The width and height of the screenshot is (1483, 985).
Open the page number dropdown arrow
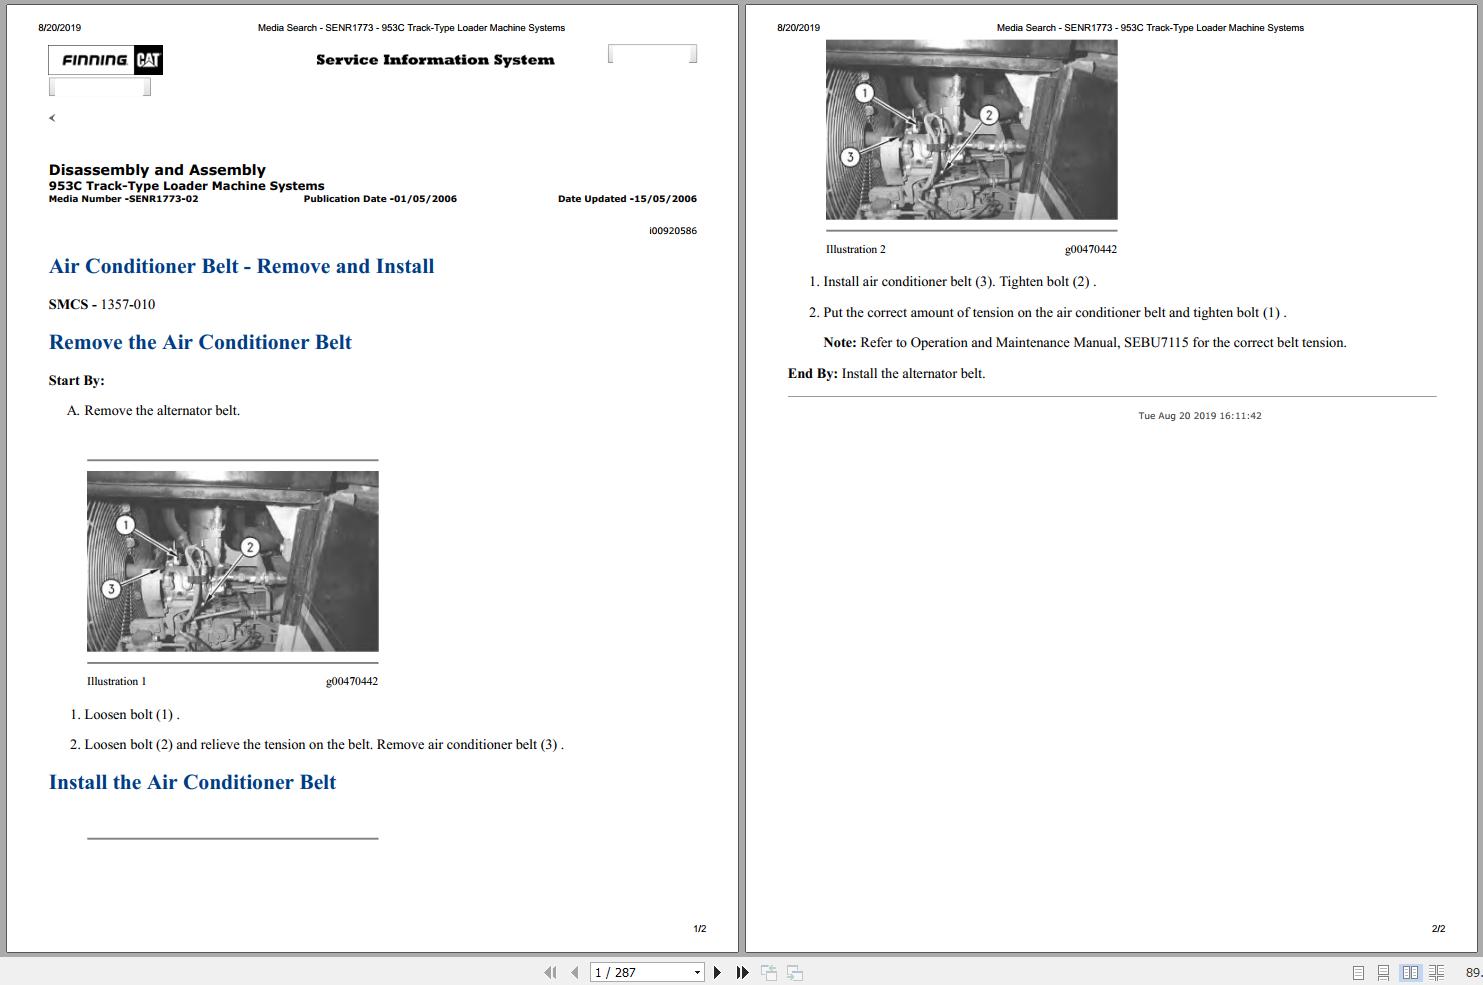tap(697, 972)
